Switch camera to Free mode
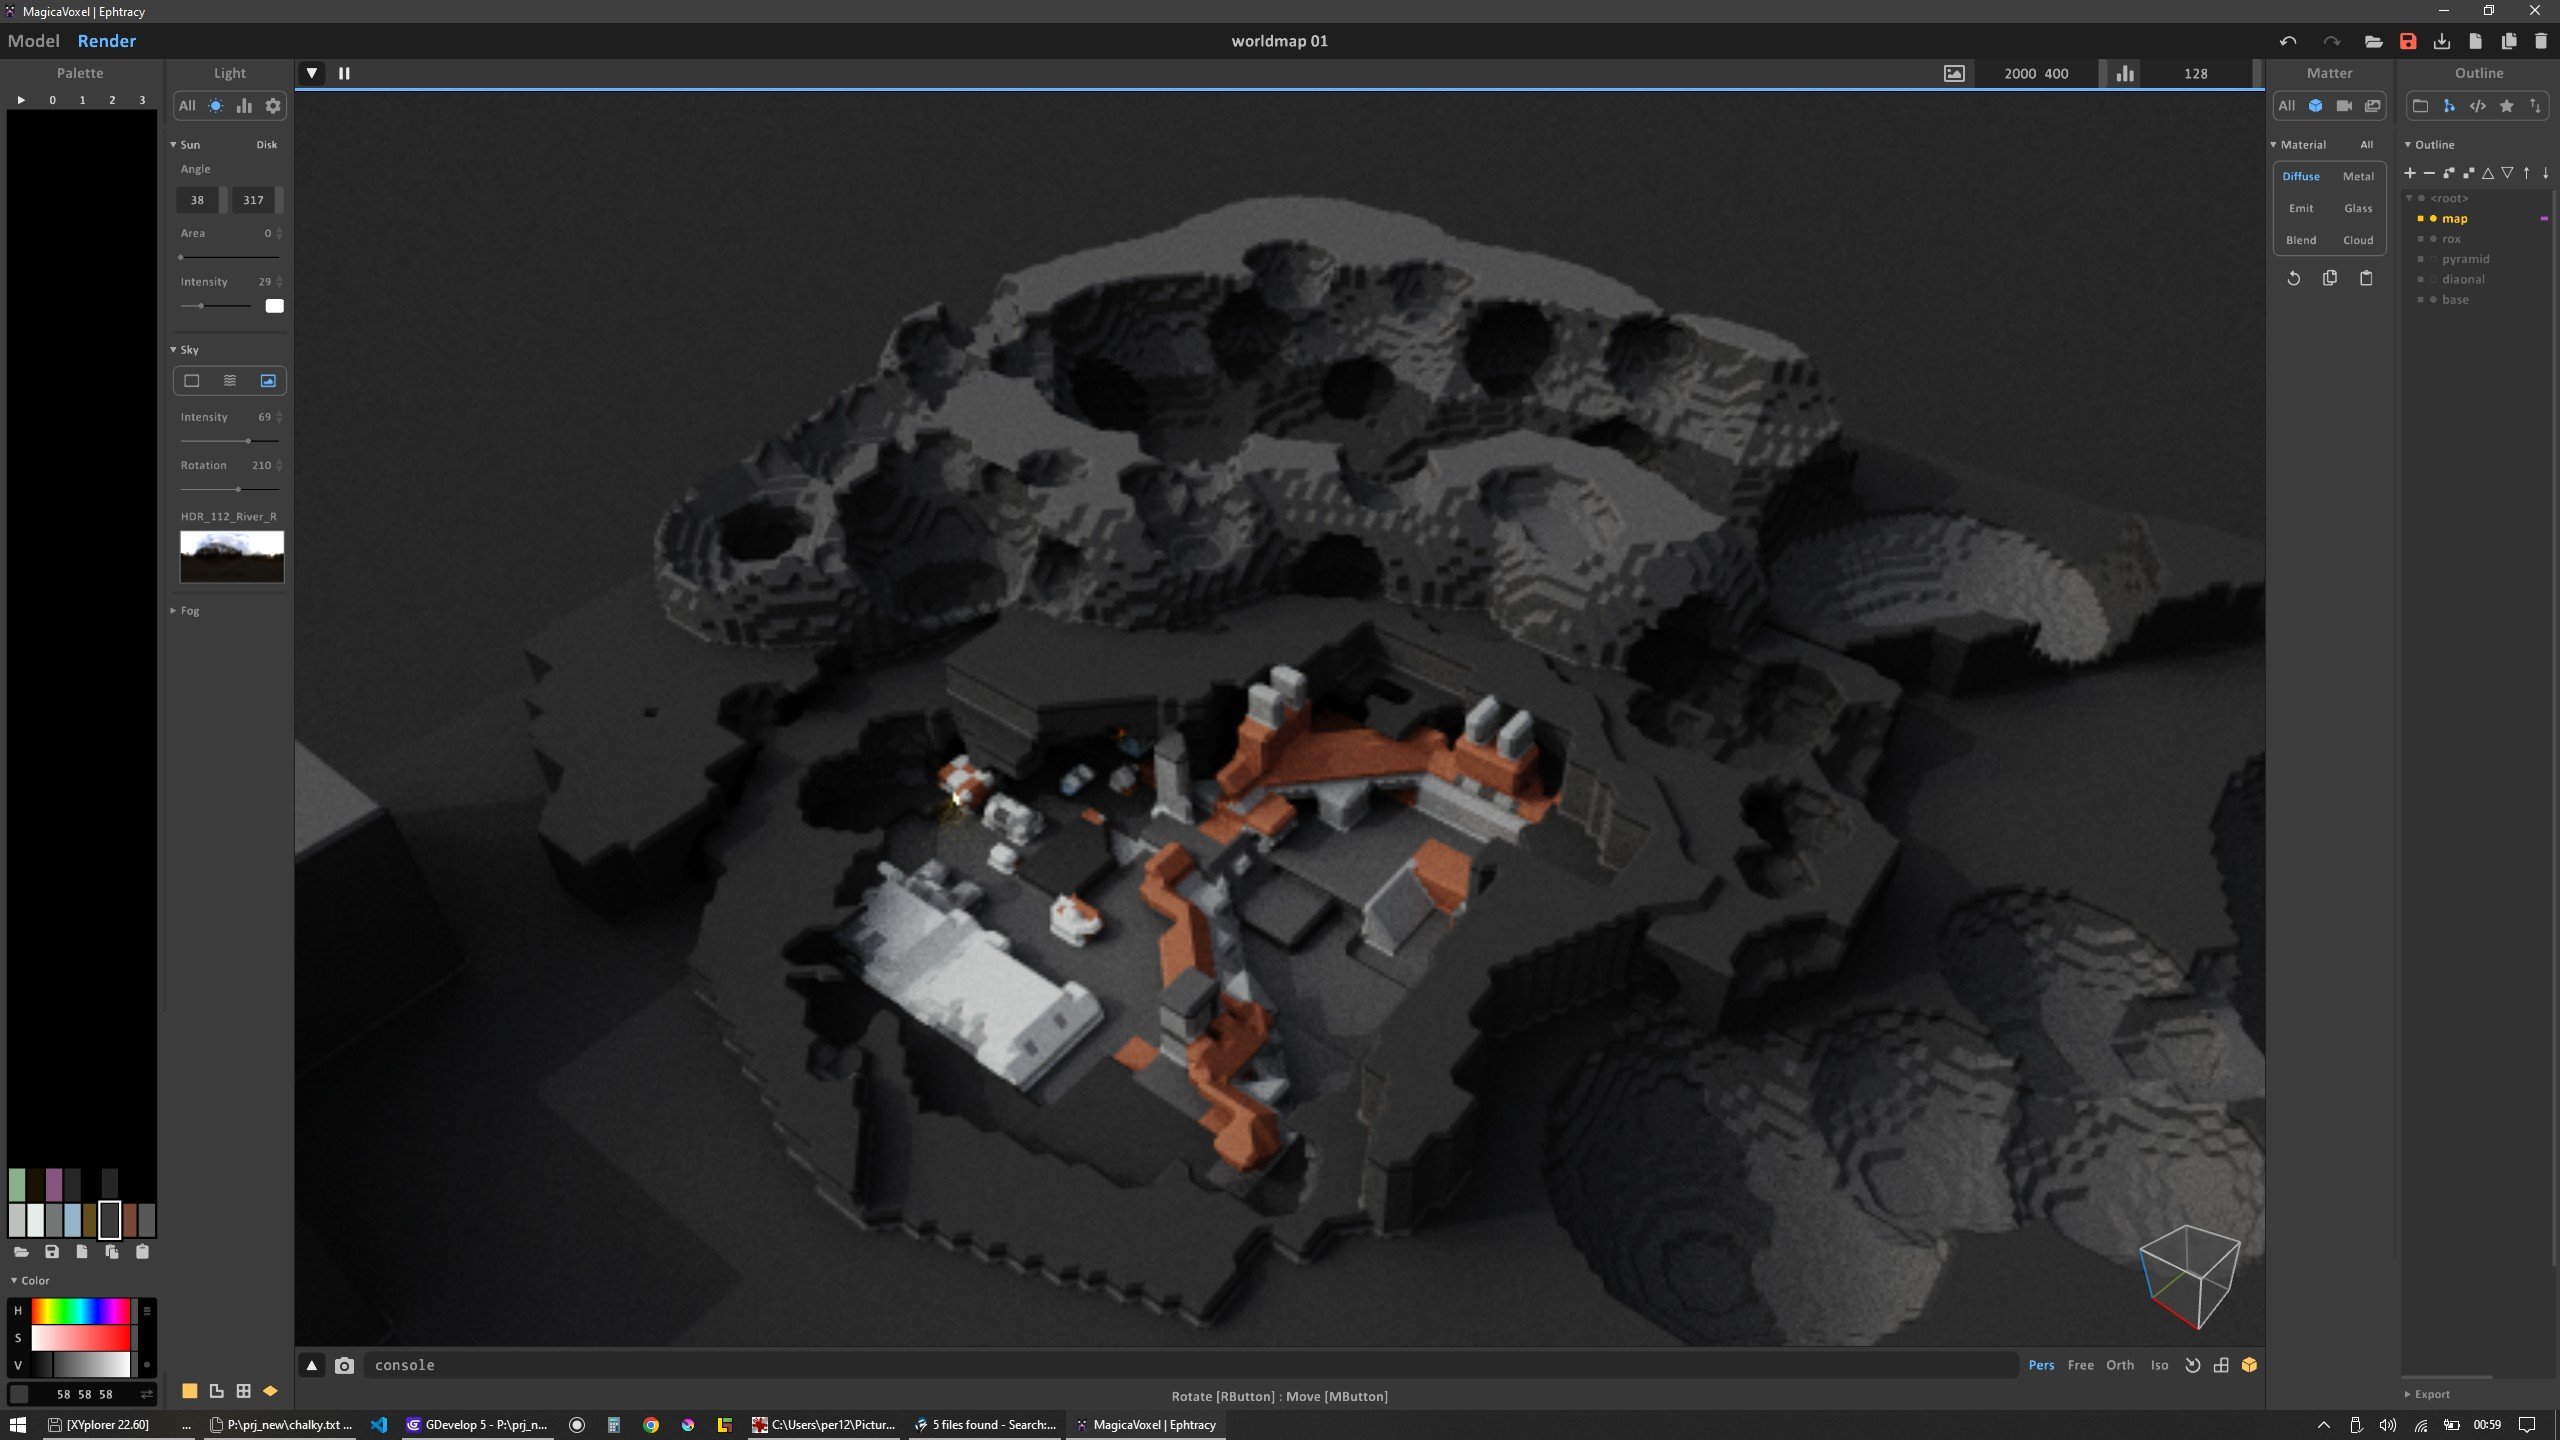The height and width of the screenshot is (1440, 2560). (x=2081, y=1365)
